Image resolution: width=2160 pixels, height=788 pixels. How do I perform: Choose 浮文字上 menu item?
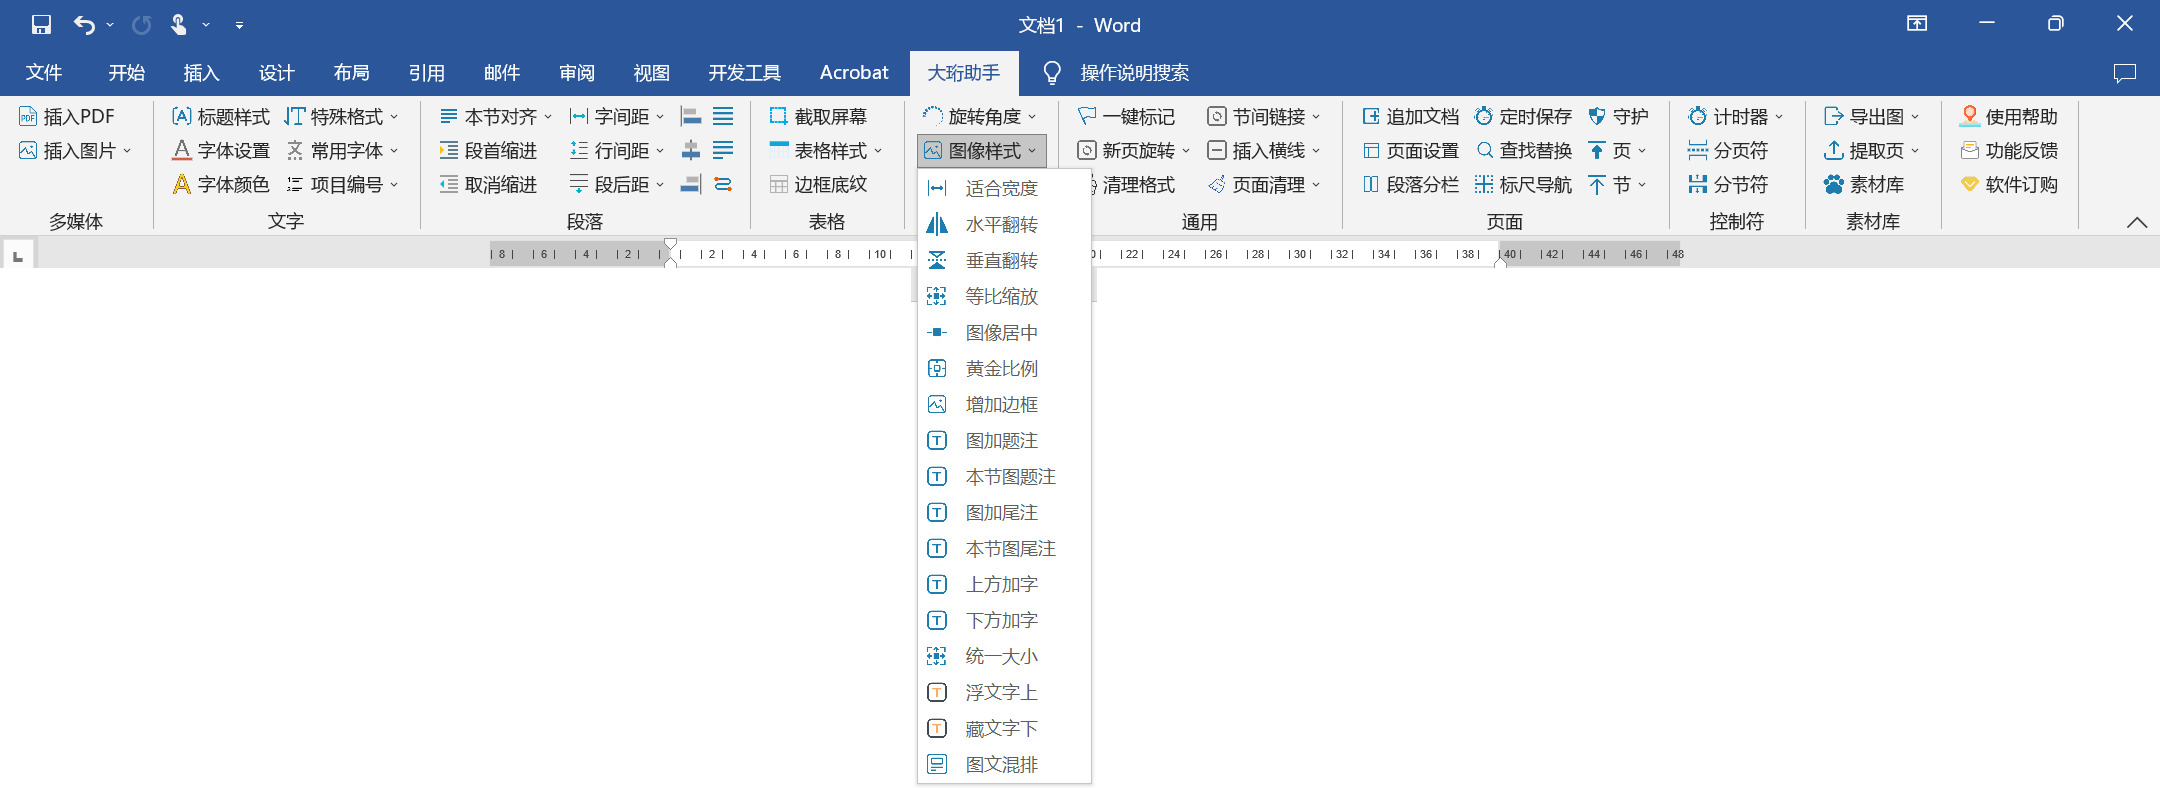click(1004, 693)
